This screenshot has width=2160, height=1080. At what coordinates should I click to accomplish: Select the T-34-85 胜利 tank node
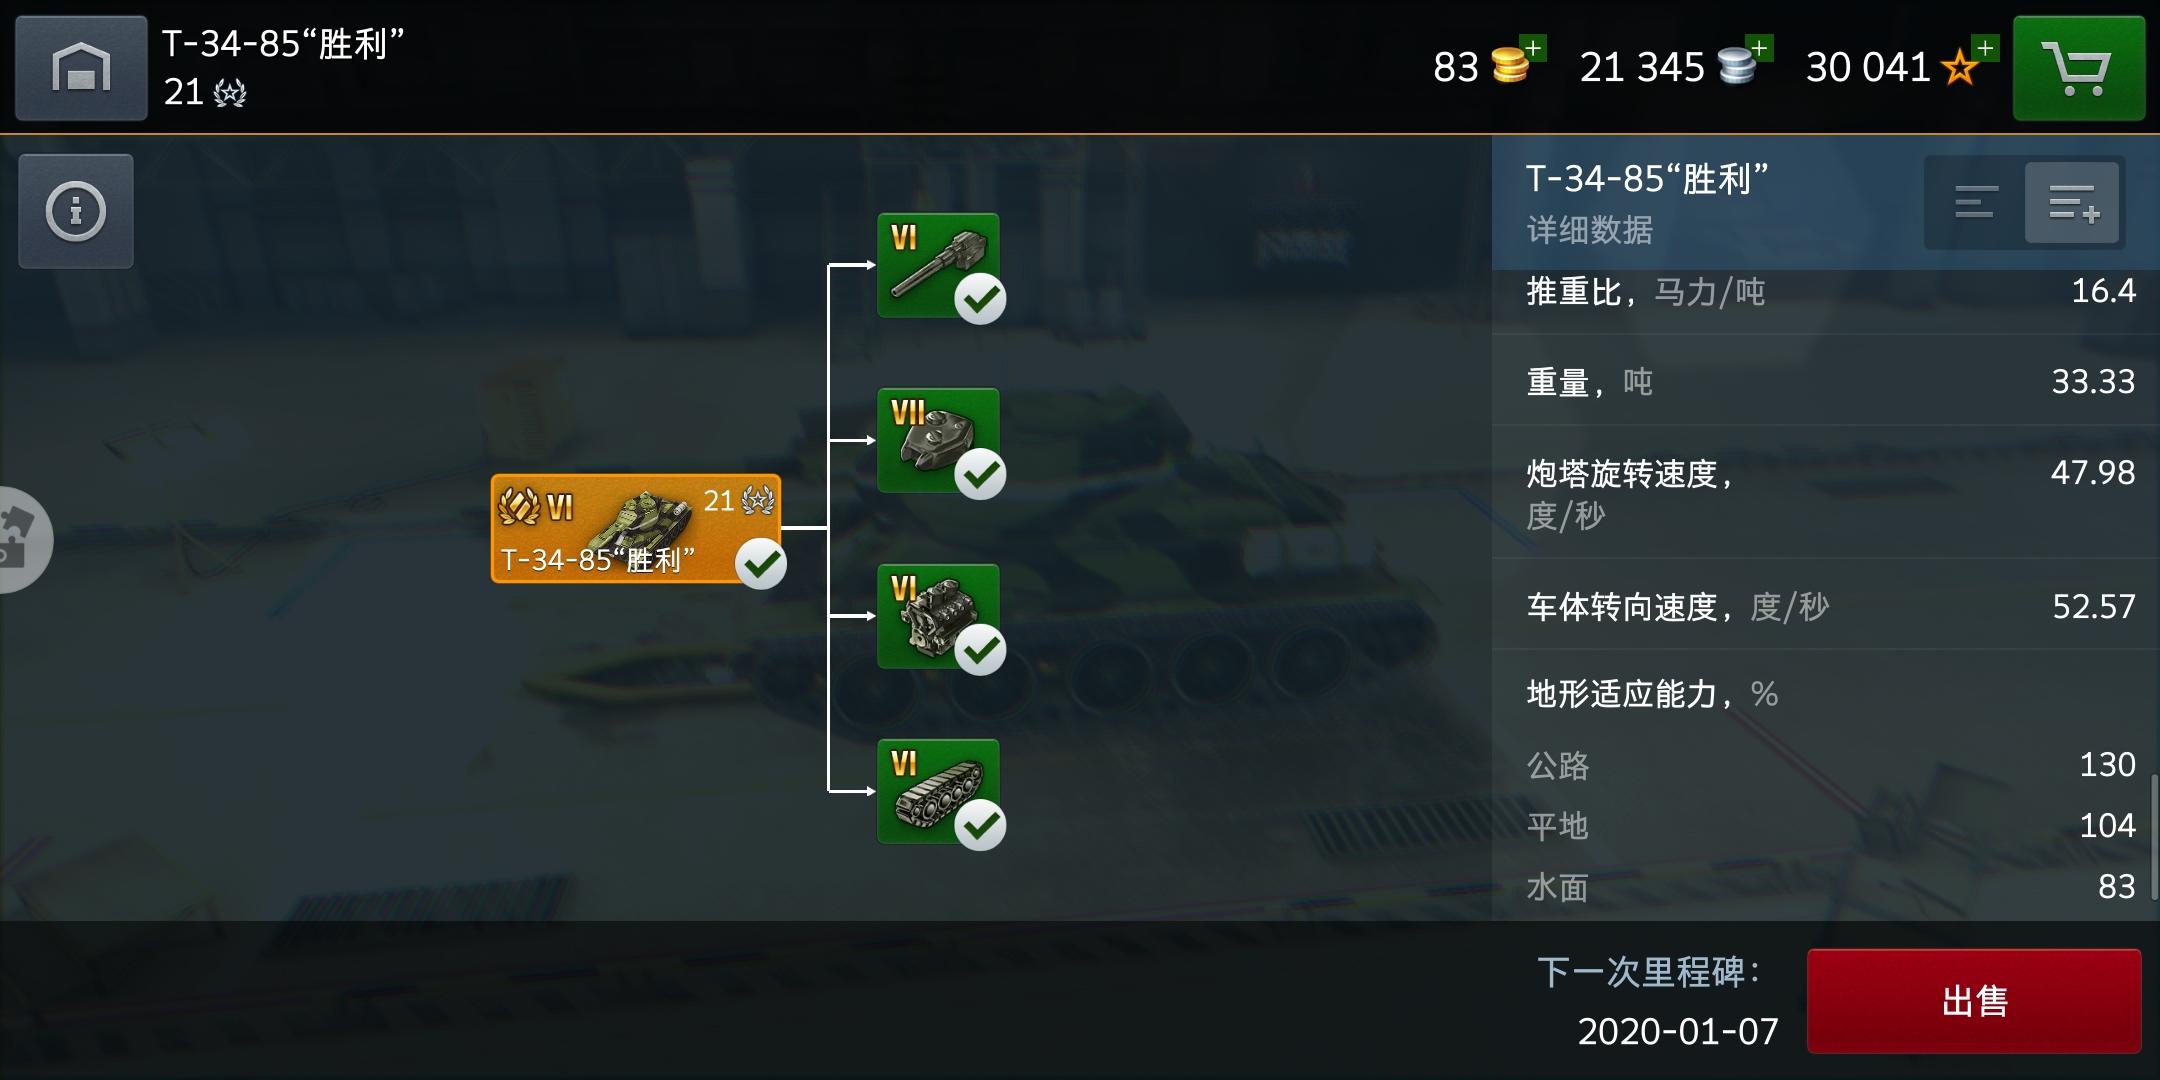pos(636,528)
